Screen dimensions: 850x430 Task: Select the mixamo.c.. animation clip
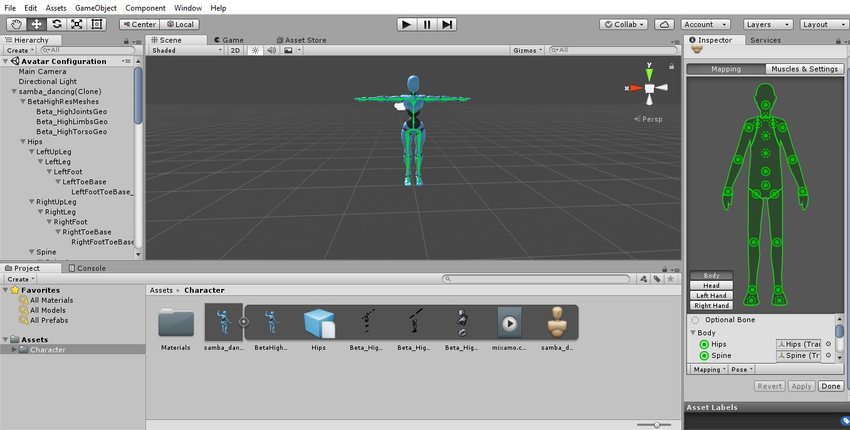509,323
